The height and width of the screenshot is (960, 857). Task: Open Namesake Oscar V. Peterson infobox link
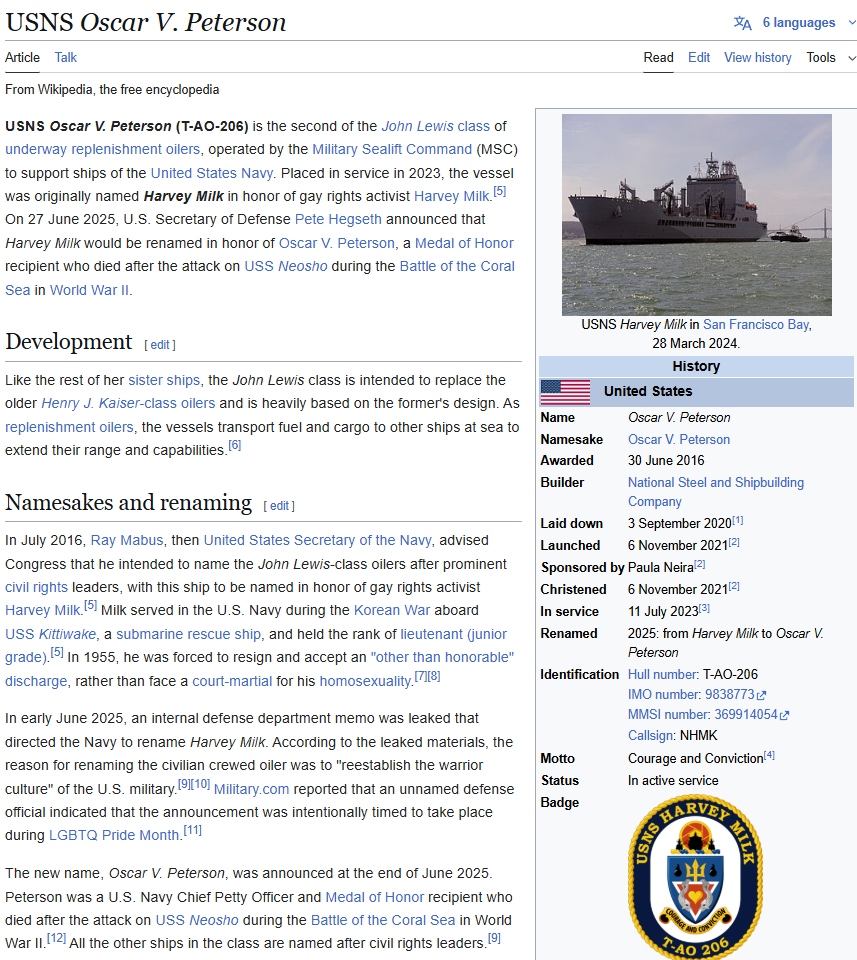coord(679,440)
